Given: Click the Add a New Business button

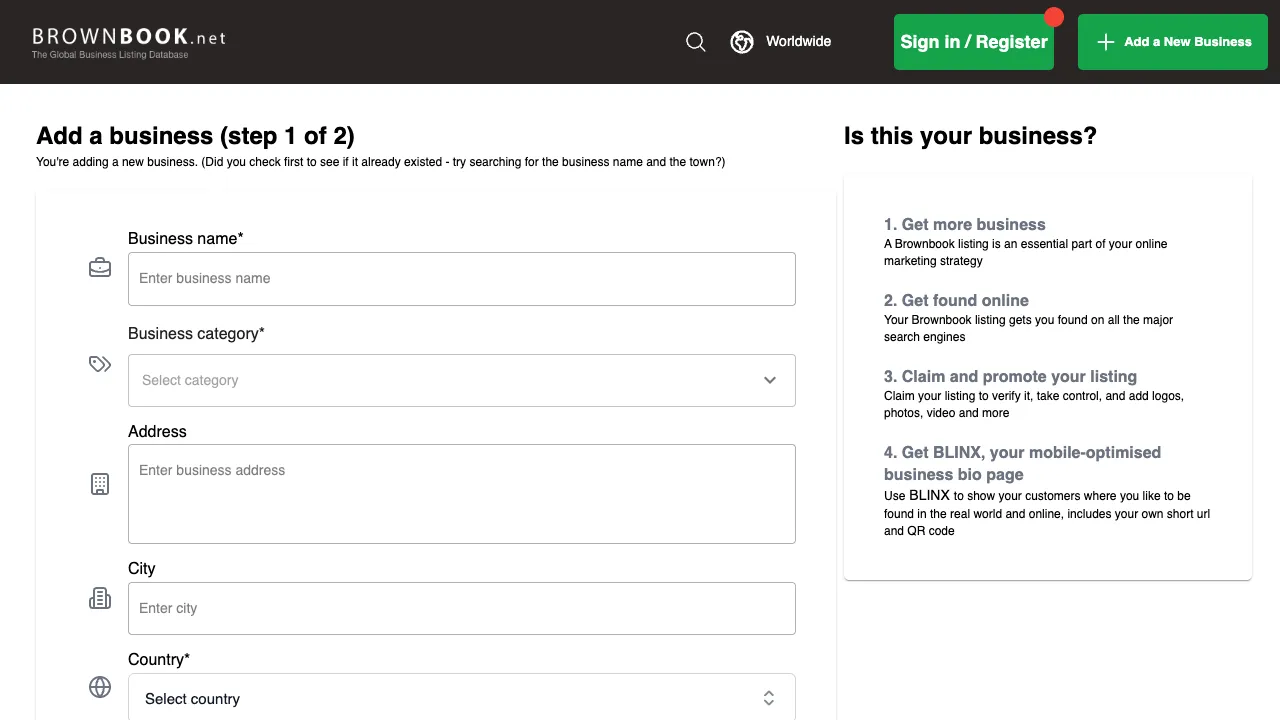Looking at the screenshot, I should point(1173,42).
